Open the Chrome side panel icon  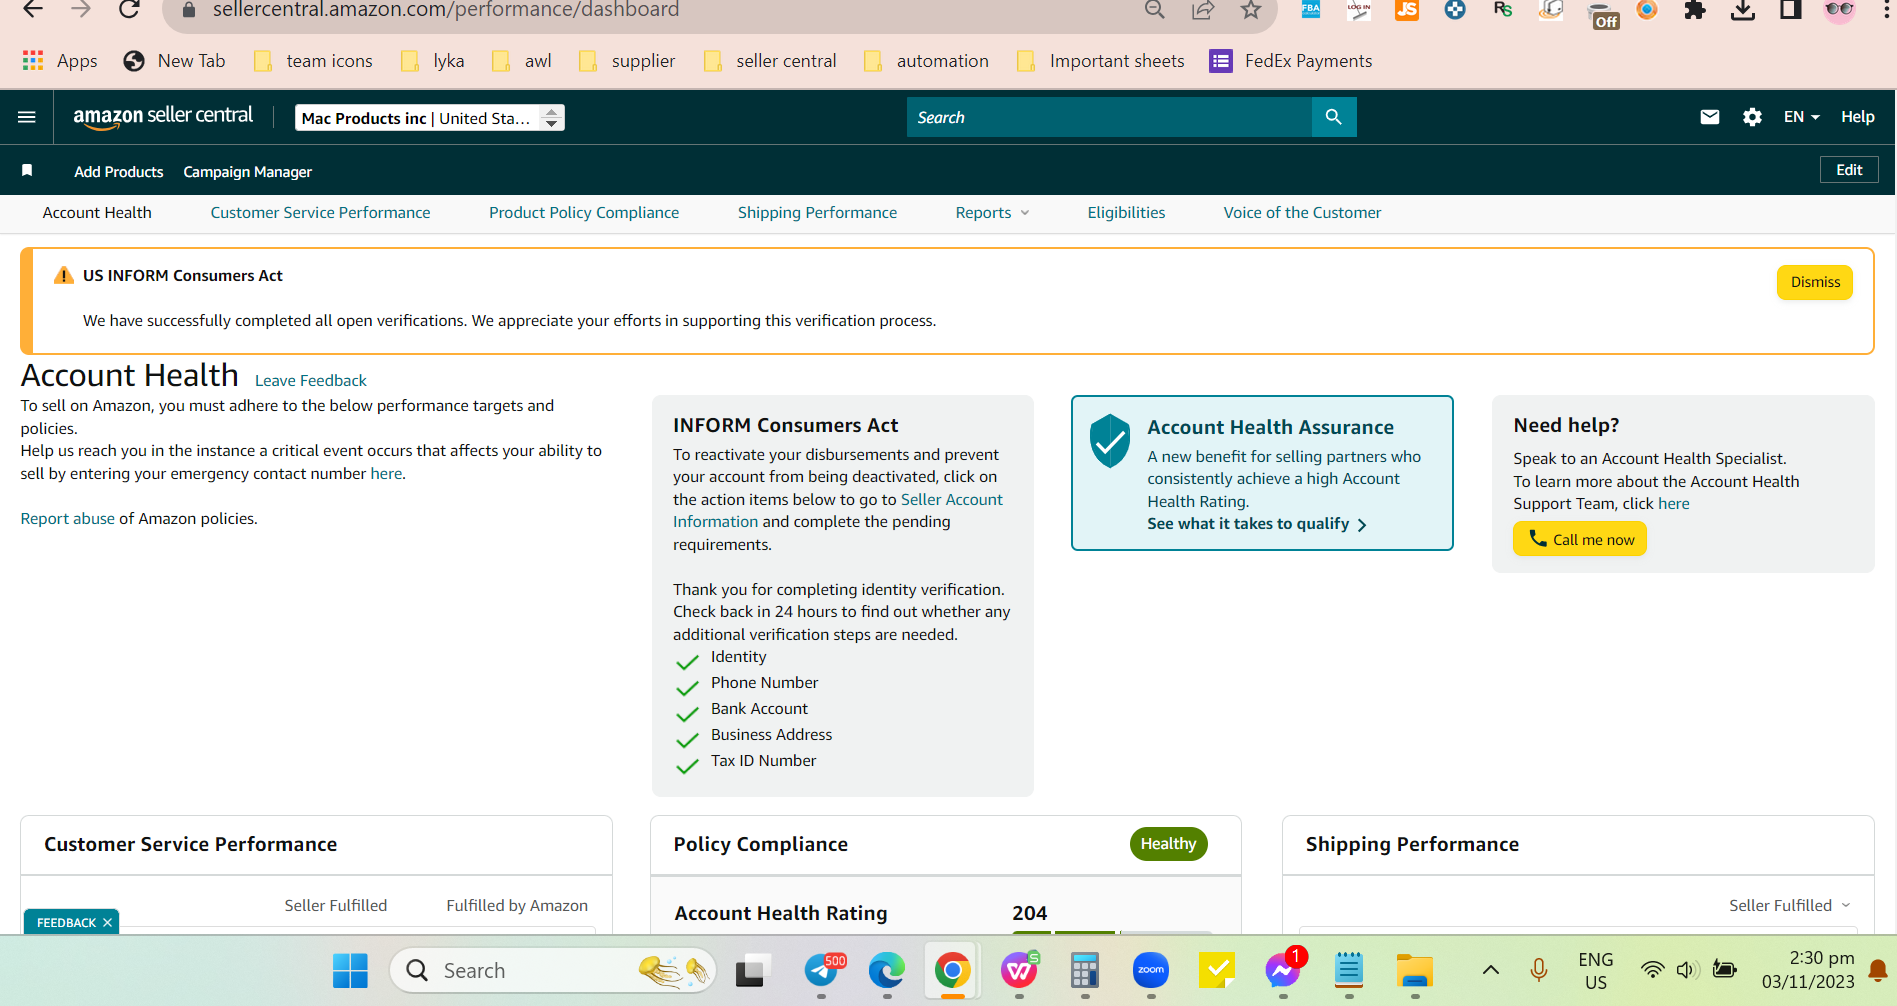(x=1791, y=10)
